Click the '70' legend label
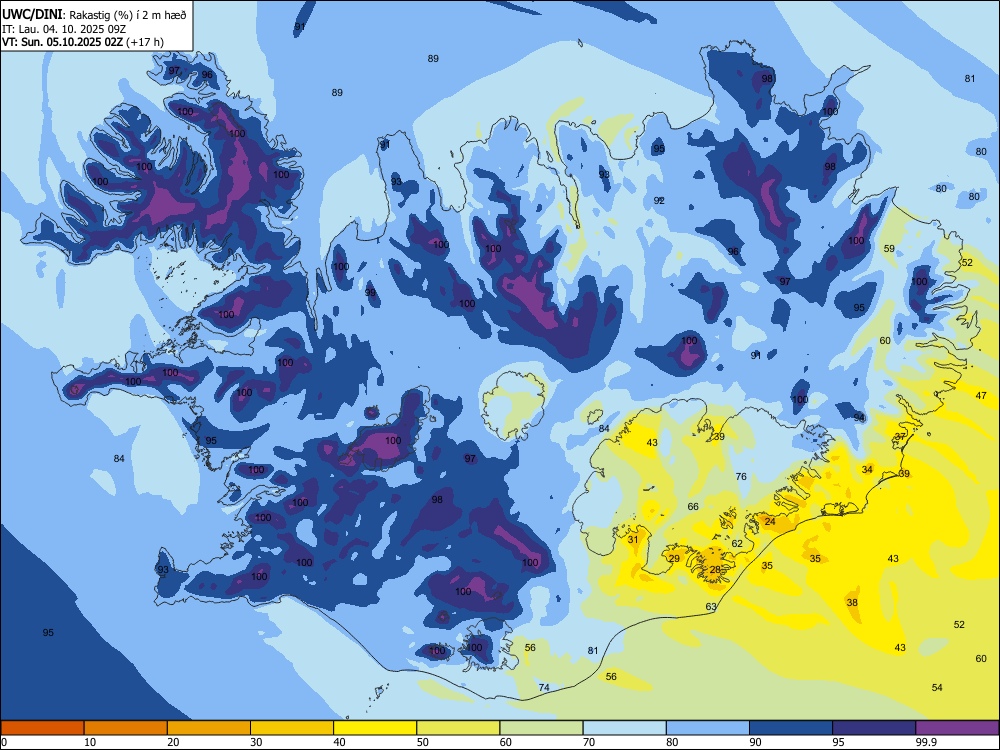 click(x=589, y=742)
